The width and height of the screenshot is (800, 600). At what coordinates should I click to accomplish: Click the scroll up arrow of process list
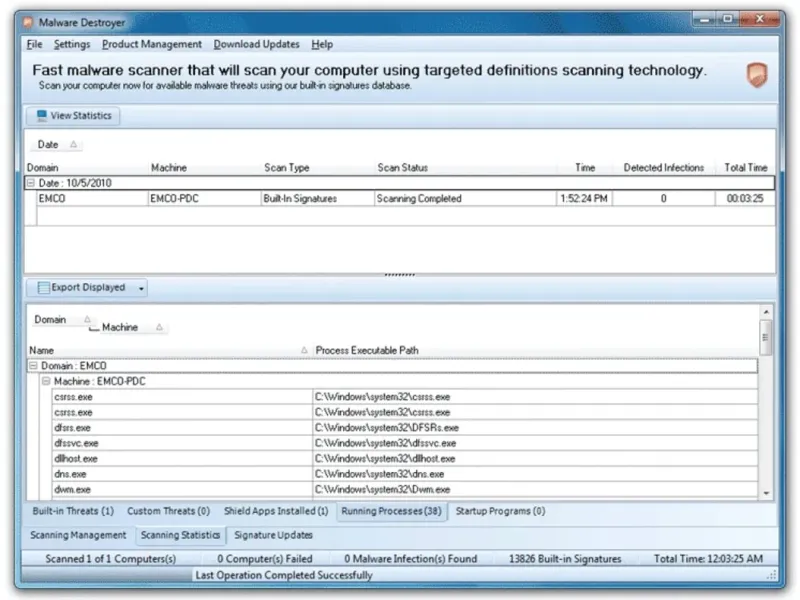(766, 311)
